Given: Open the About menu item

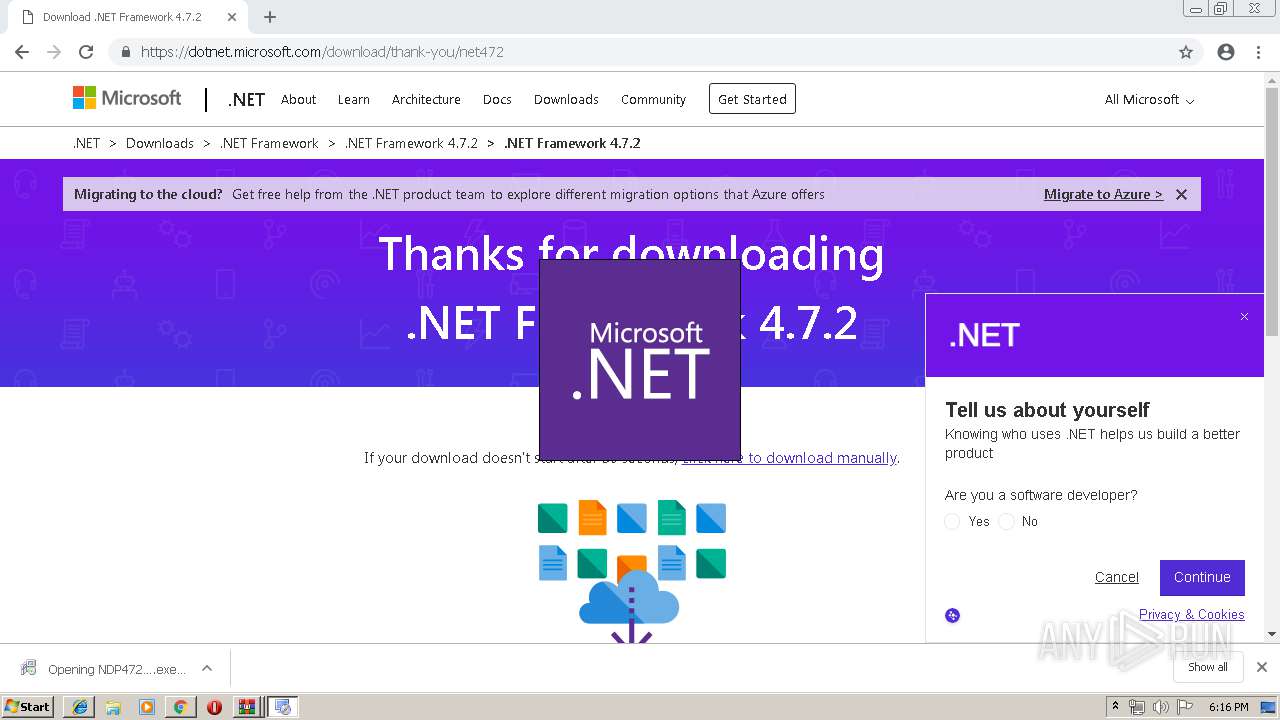Looking at the screenshot, I should pos(298,99).
